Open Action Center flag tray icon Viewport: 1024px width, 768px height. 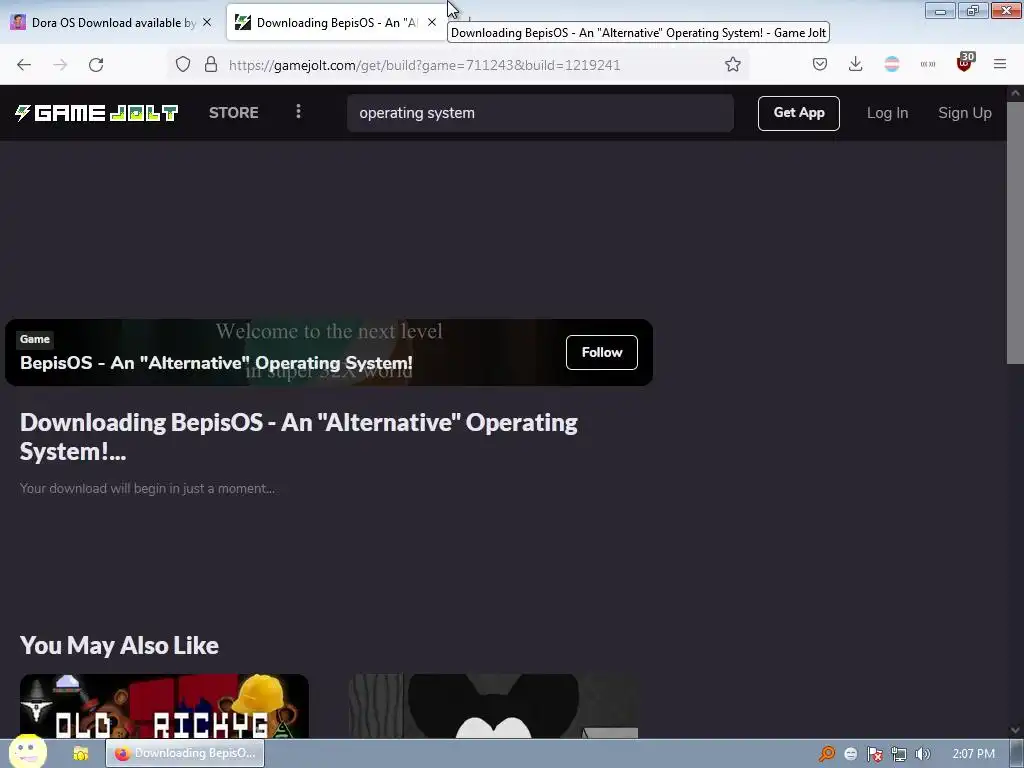tap(874, 754)
